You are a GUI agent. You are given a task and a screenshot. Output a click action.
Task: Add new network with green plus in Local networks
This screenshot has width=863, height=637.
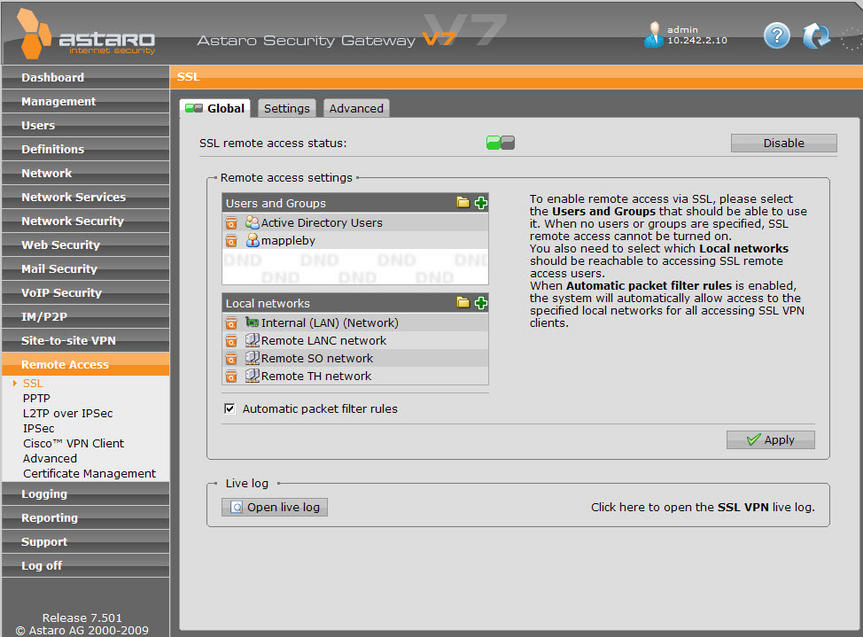480,303
